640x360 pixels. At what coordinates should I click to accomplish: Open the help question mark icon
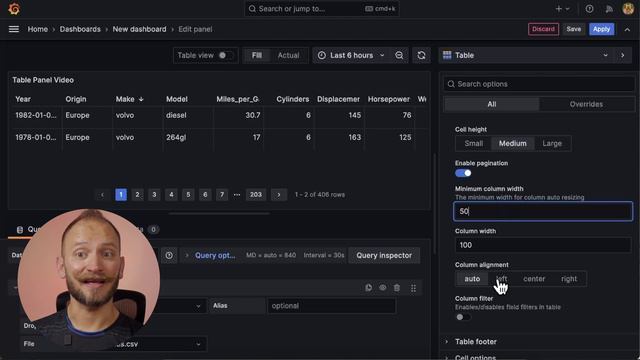coord(589,9)
